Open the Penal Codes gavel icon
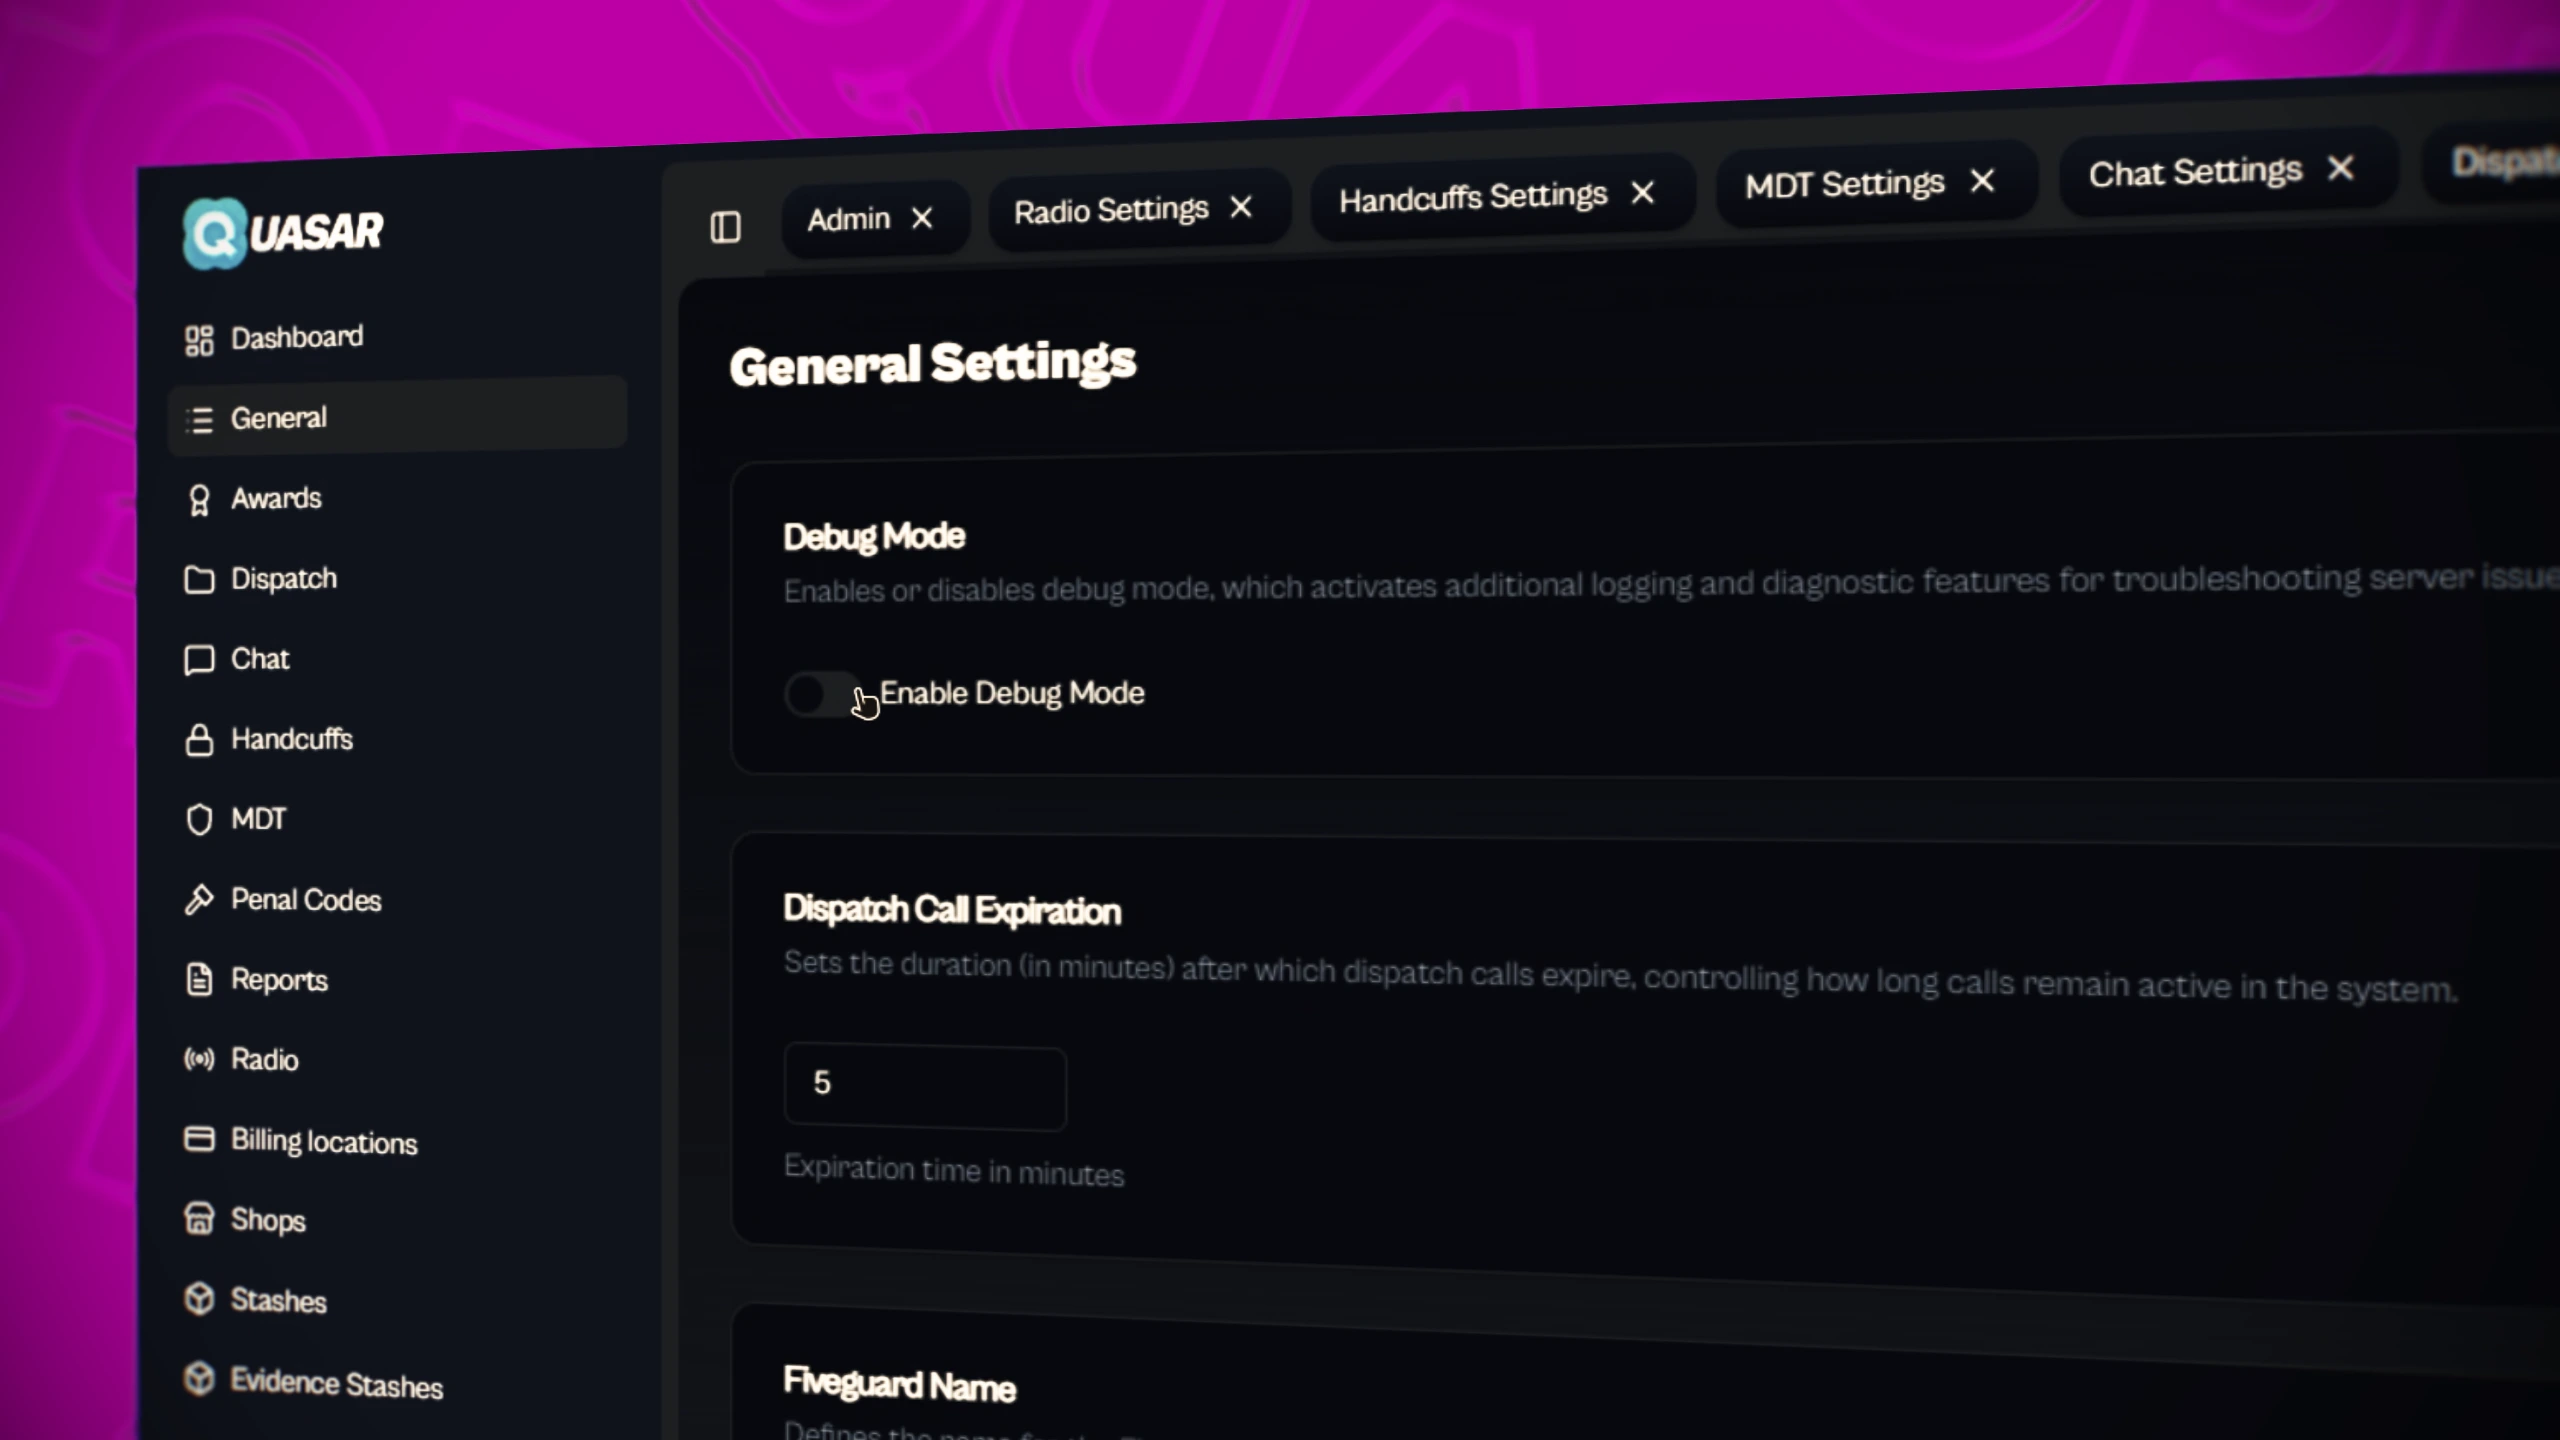This screenshot has height=1440, width=2560. coord(199,900)
